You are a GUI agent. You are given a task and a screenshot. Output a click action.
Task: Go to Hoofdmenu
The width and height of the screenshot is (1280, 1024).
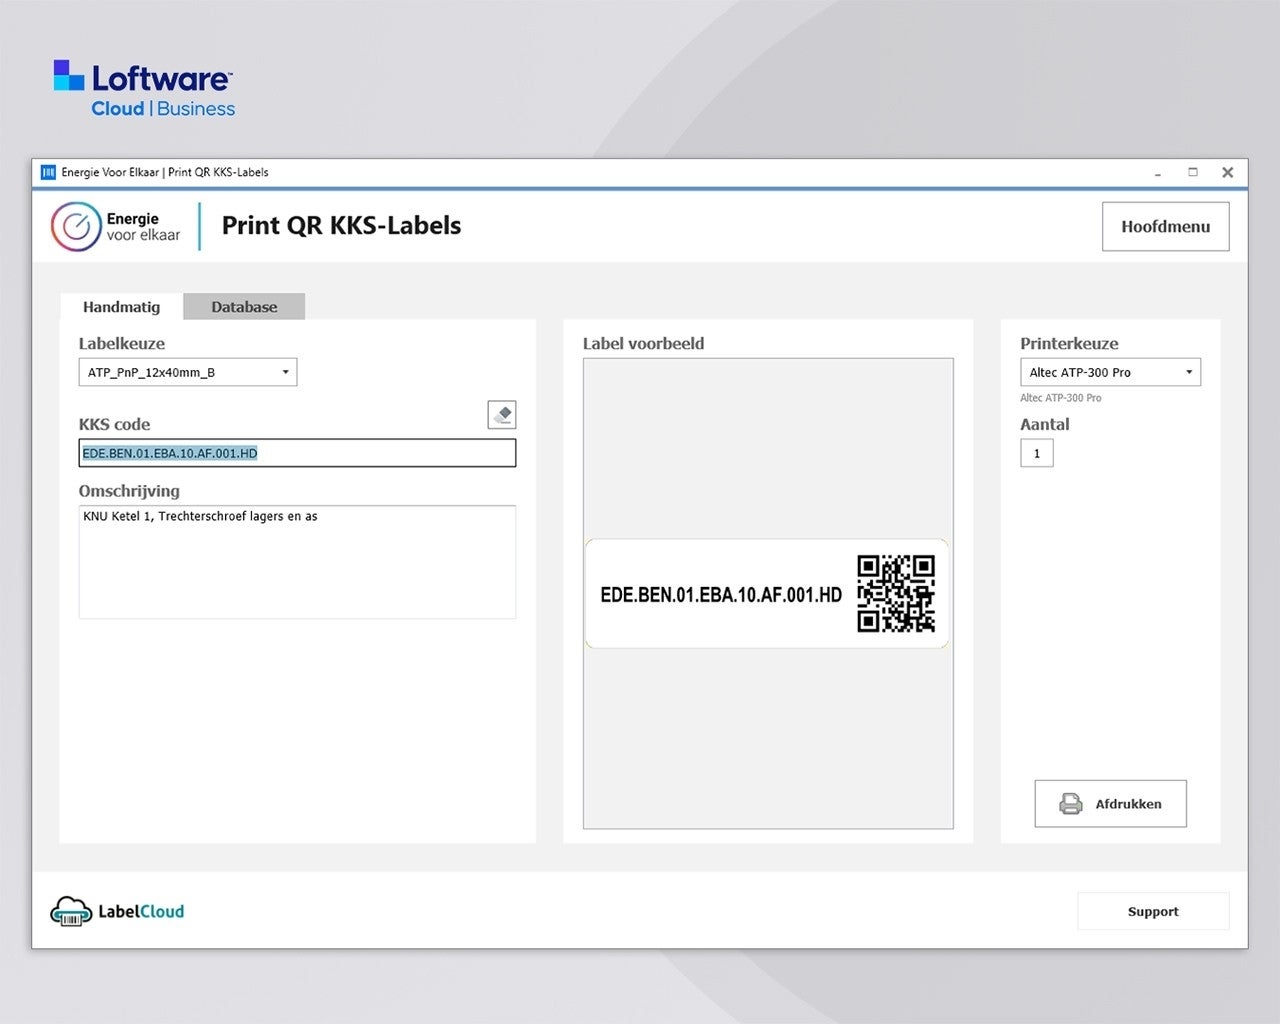(1165, 227)
